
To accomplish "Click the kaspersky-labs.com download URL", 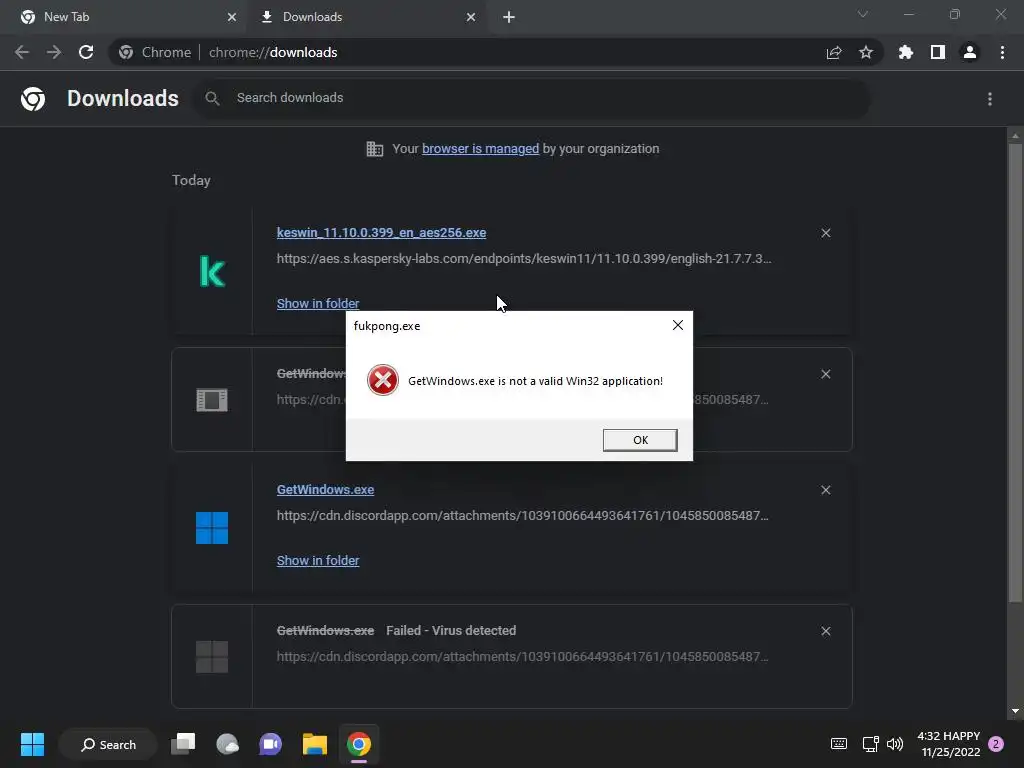I will point(524,259).
